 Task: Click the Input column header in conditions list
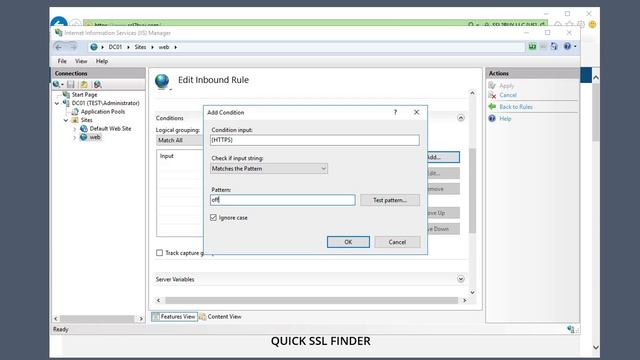click(167, 156)
